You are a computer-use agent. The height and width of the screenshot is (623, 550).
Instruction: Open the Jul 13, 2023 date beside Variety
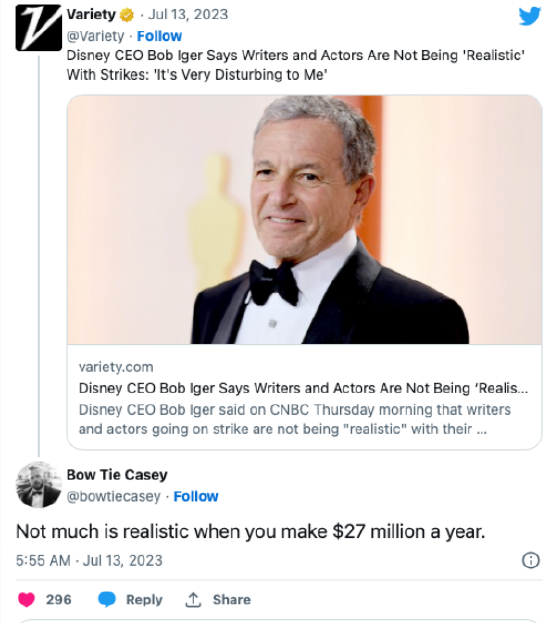[x=188, y=14]
